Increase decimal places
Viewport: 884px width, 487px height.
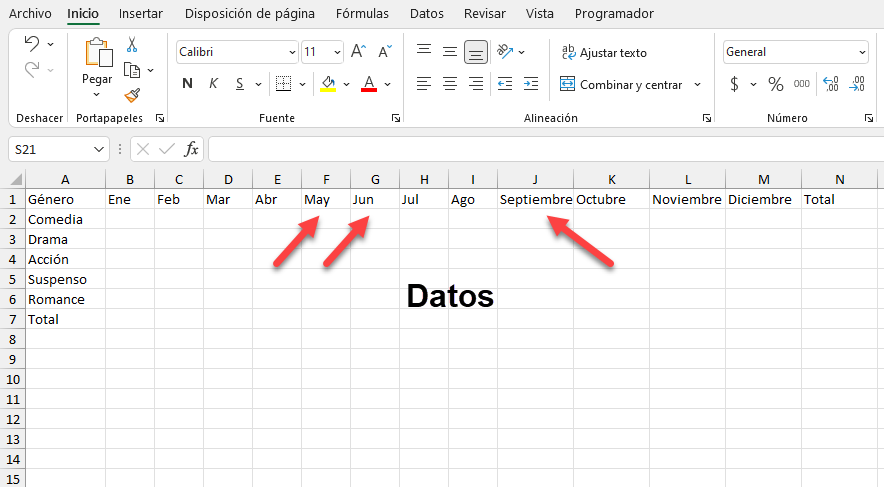(831, 84)
